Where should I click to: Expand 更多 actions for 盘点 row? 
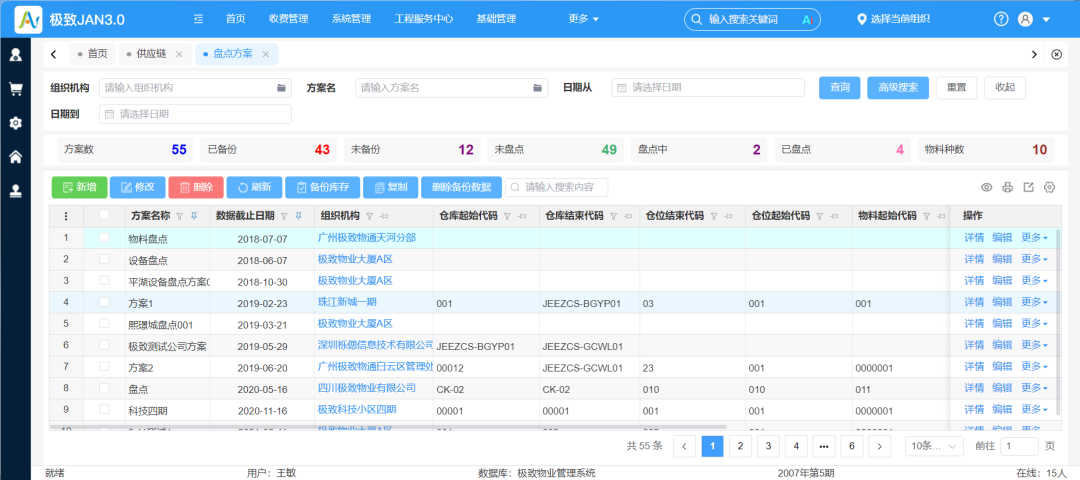coord(1035,388)
